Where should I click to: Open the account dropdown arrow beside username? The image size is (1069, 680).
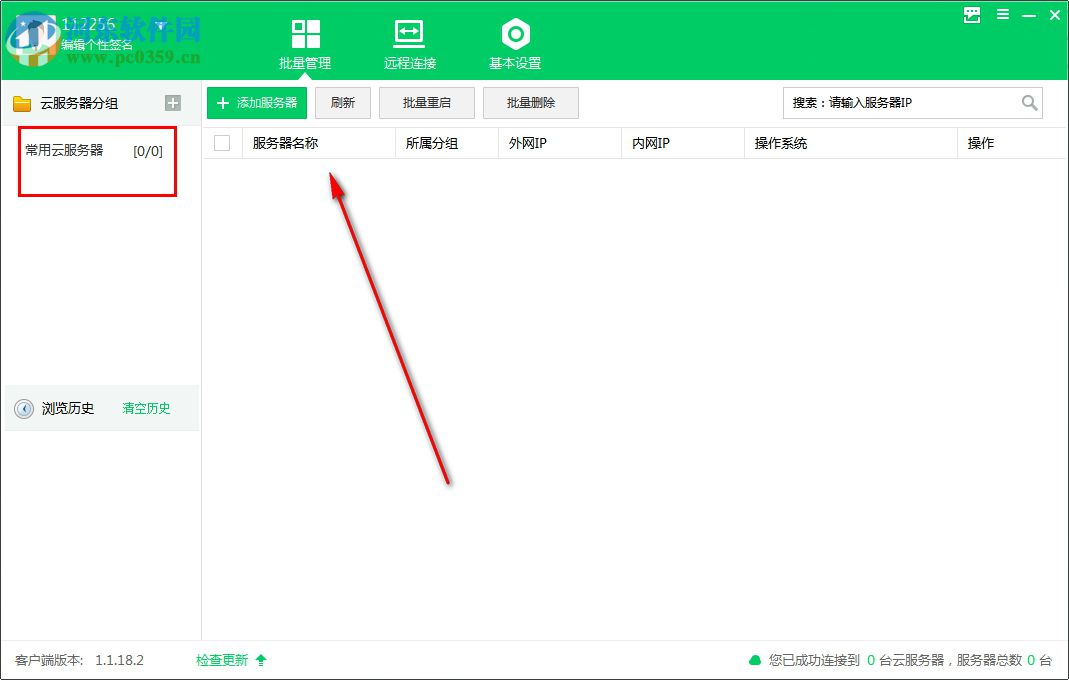(x=161, y=26)
